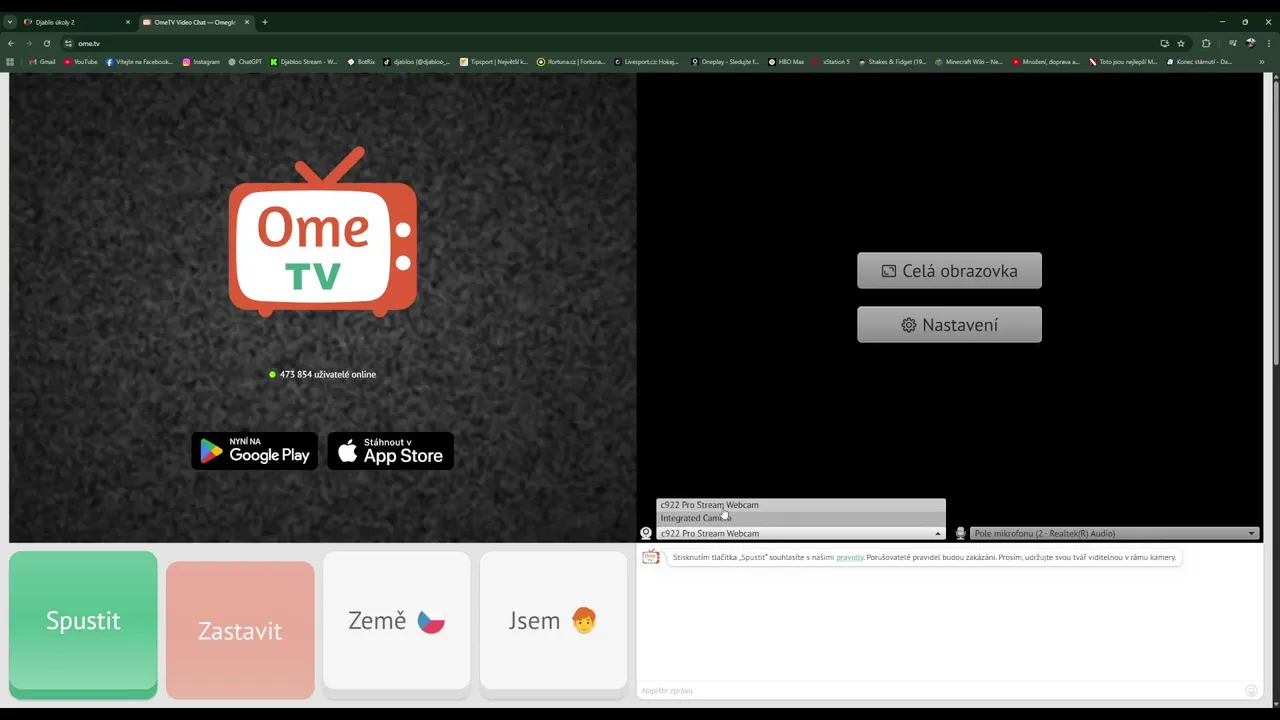
Task: Click the App Store download badge
Action: click(391, 451)
